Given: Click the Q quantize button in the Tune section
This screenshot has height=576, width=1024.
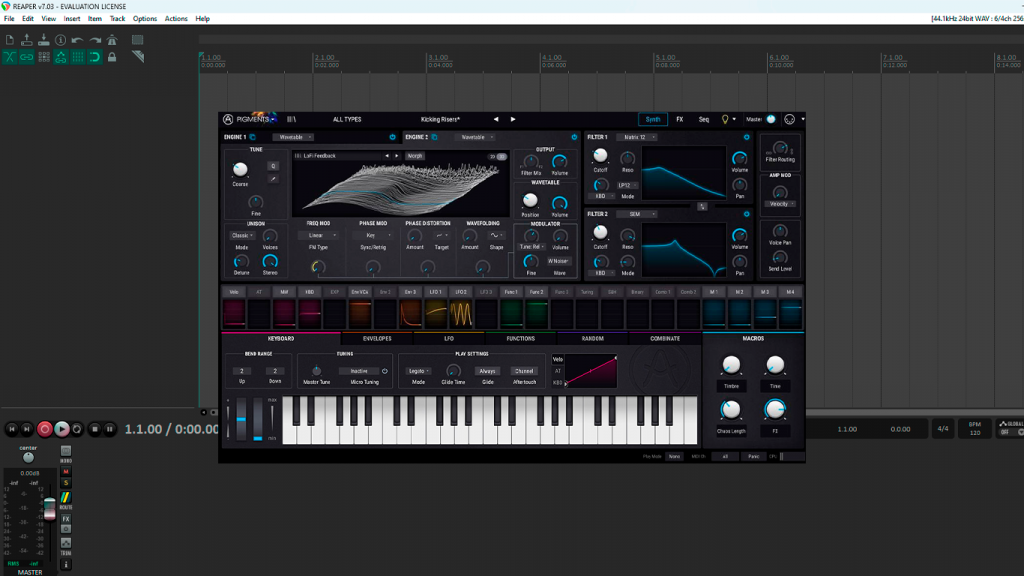Looking at the screenshot, I should [273, 166].
